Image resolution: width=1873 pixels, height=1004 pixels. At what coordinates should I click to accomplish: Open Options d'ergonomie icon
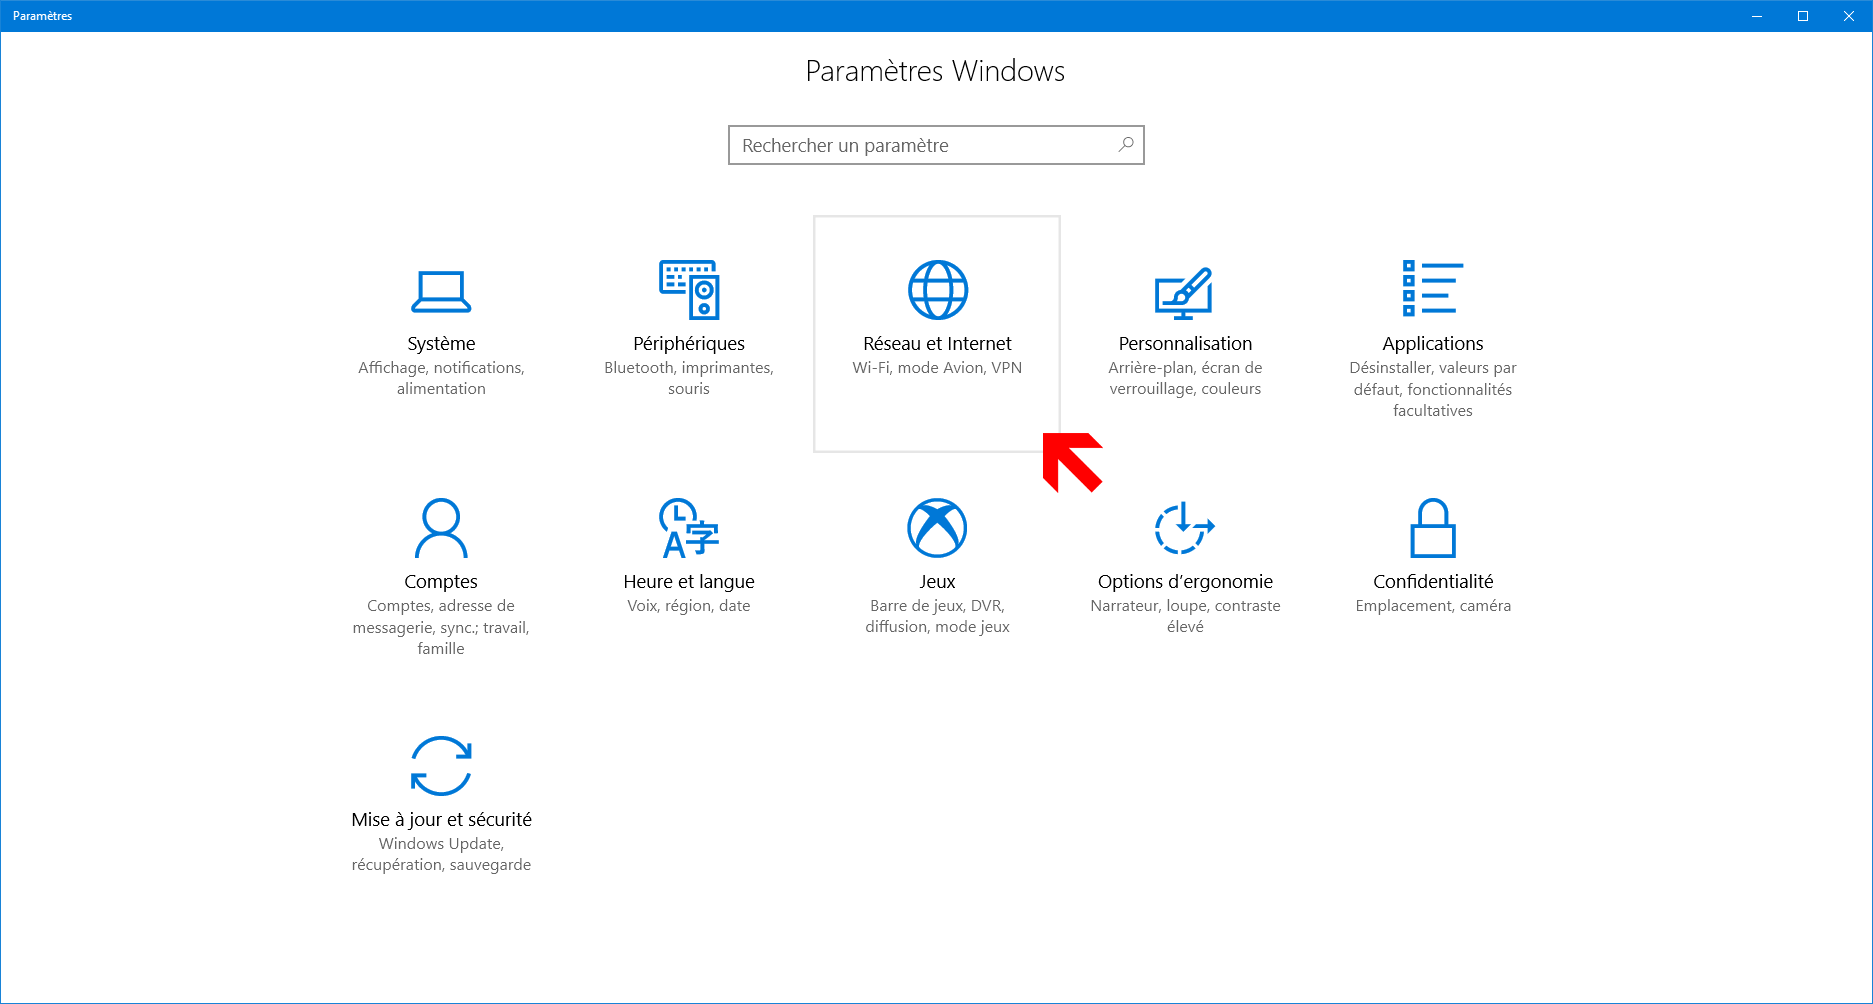point(1185,528)
